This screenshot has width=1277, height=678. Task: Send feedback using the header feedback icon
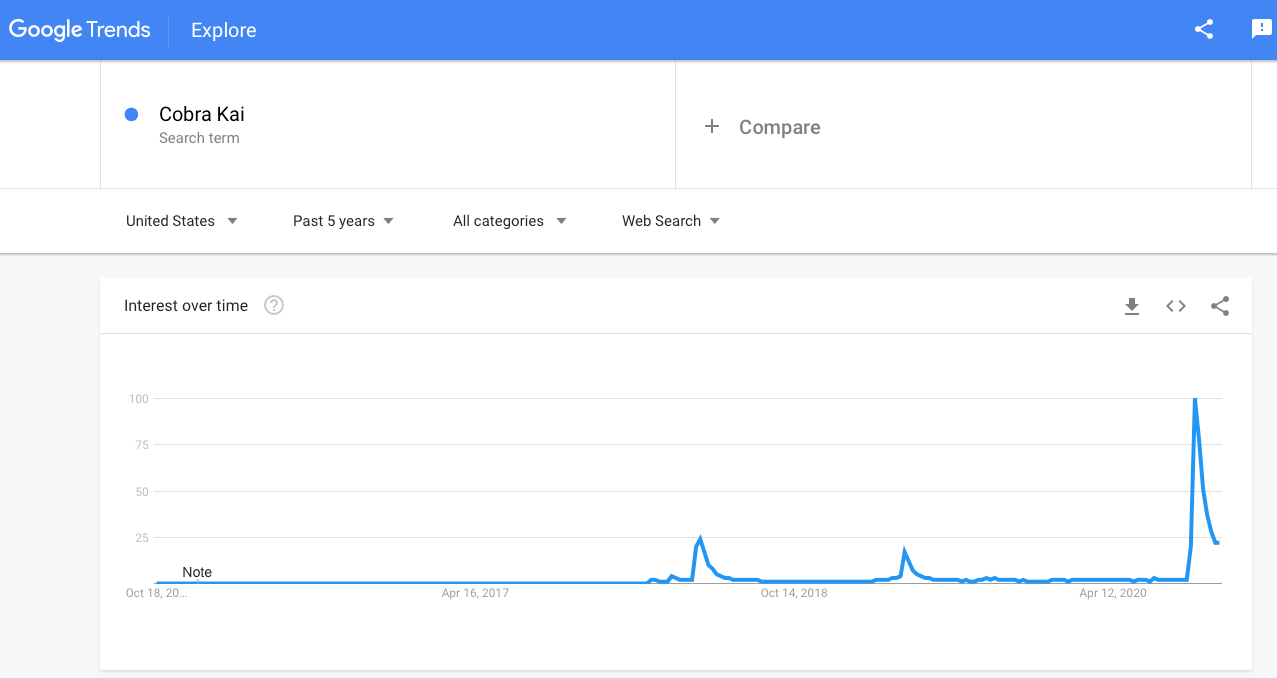click(1260, 30)
